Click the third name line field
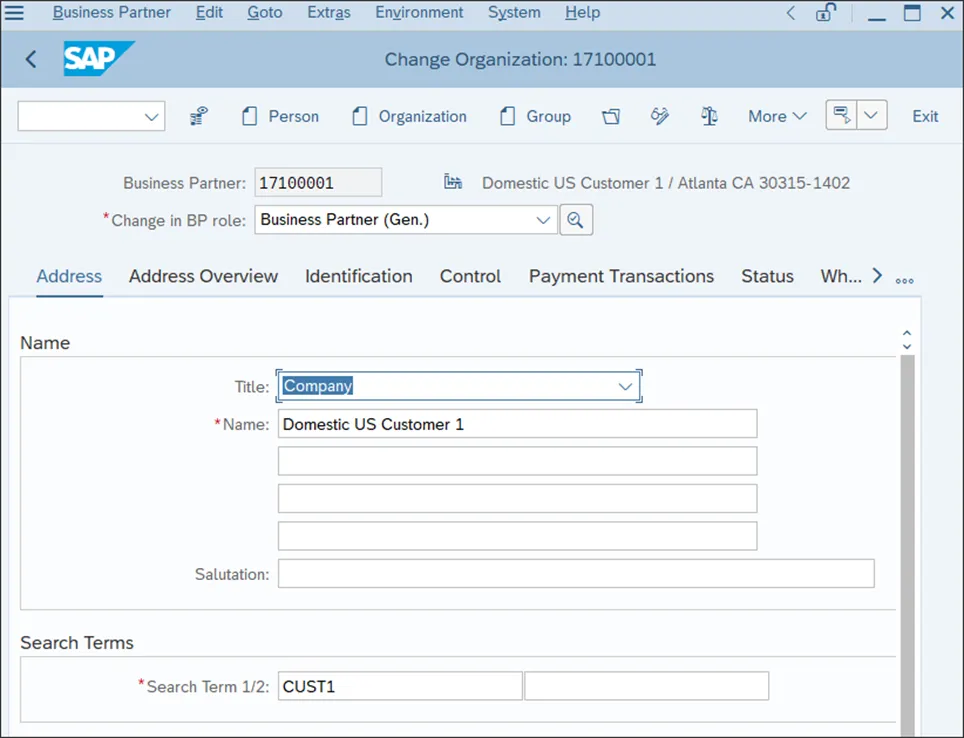The width and height of the screenshot is (964, 738). tap(517, 499)
